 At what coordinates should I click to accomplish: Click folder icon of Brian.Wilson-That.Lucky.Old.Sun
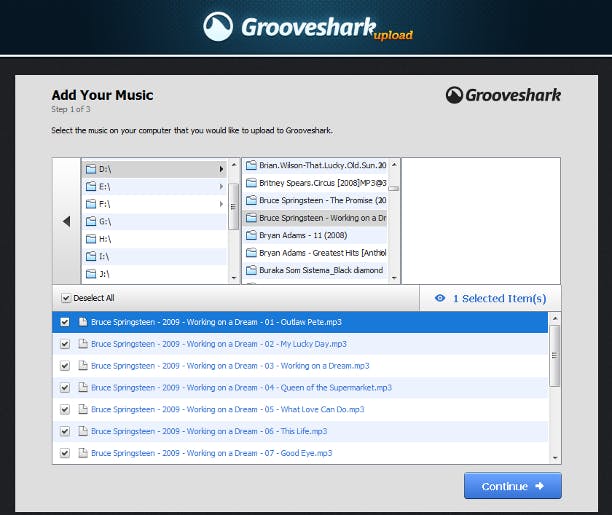(x=251, y=165)
